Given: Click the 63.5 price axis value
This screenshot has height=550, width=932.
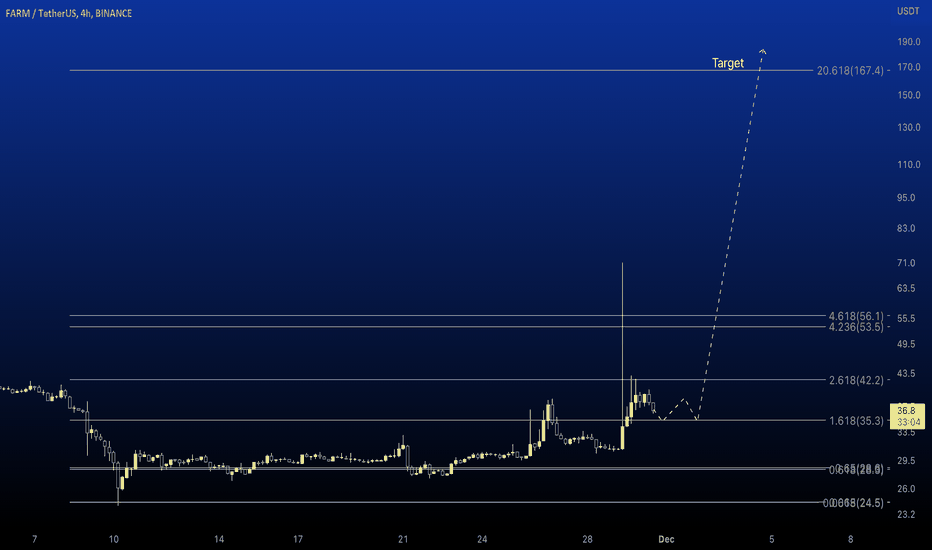Looking at the screenshot, I should pyautogui.click(x=906, y=288).
